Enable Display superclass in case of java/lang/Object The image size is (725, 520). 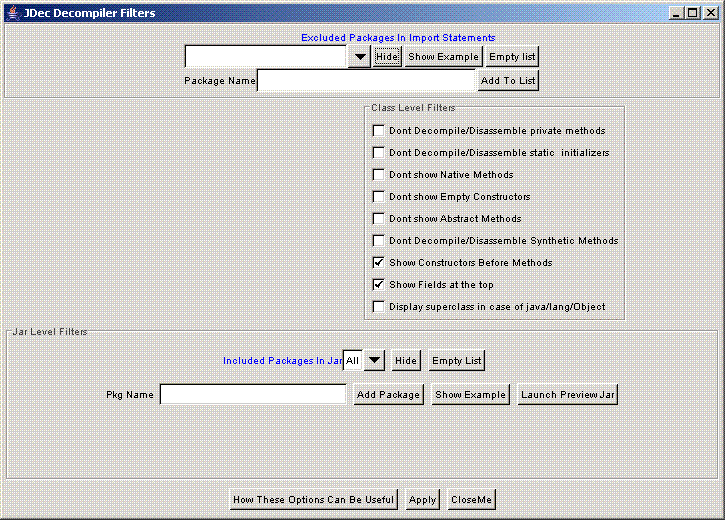pos(378,307)
